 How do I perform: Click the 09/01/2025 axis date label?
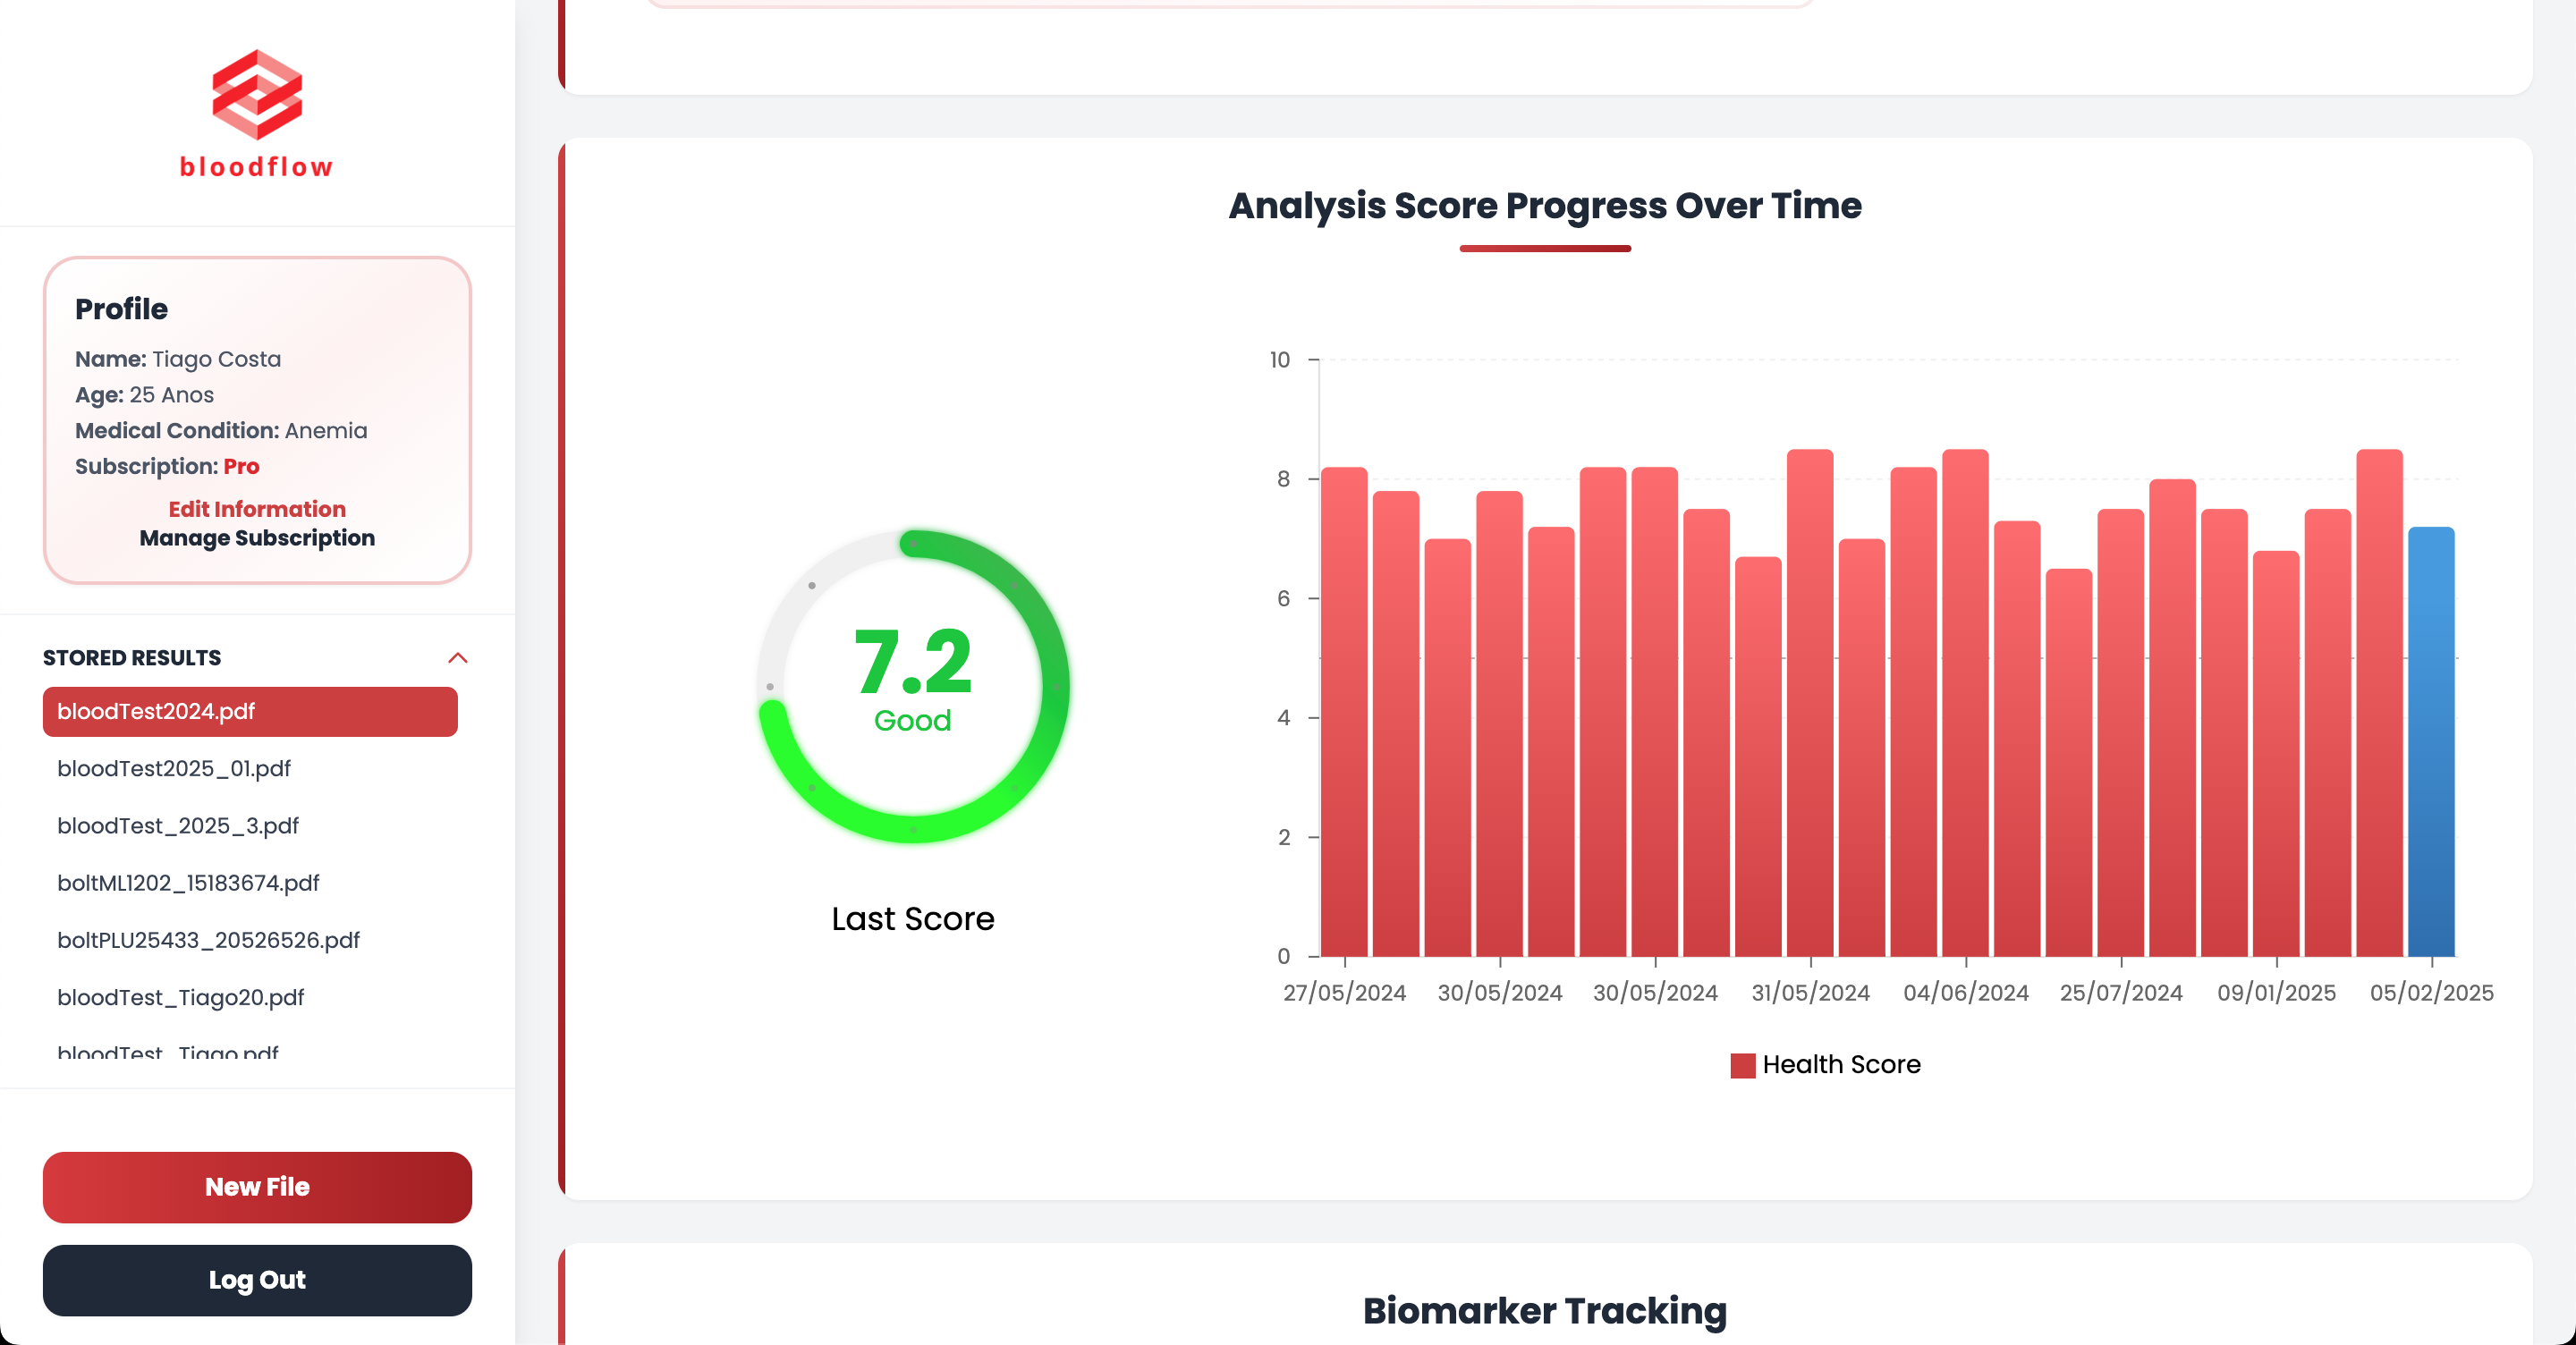(2276, 993)
